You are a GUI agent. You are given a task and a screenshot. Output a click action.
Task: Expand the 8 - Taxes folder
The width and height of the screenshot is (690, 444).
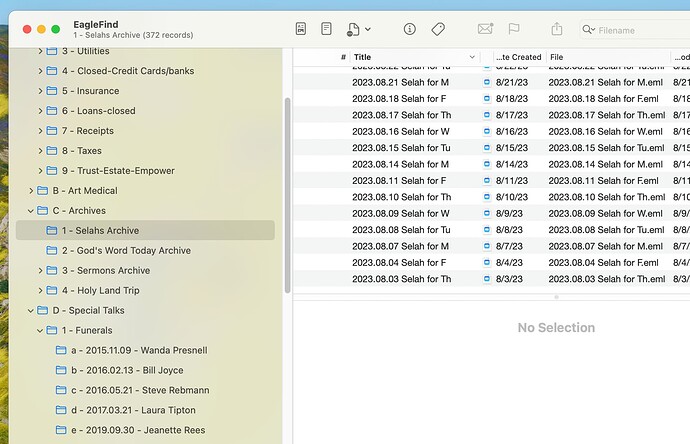tap(40, 151)
